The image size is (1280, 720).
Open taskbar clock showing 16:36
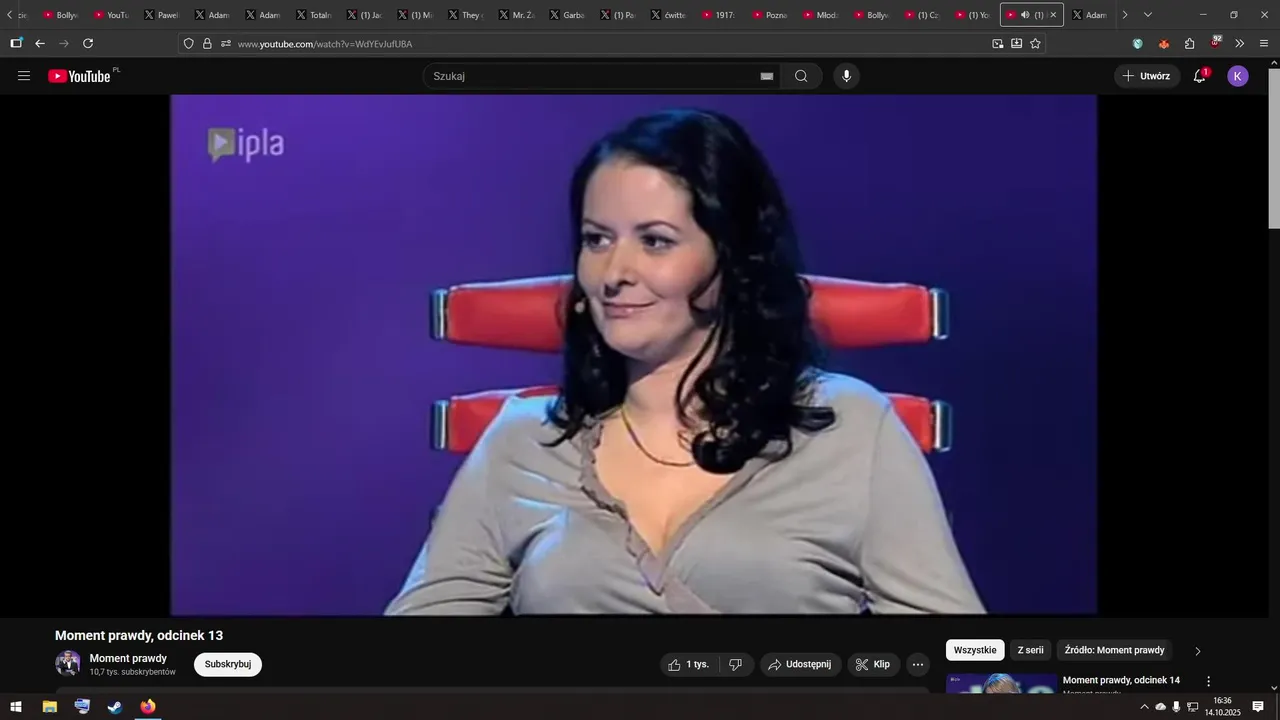pyautogui.click(x=1222, y=707)
